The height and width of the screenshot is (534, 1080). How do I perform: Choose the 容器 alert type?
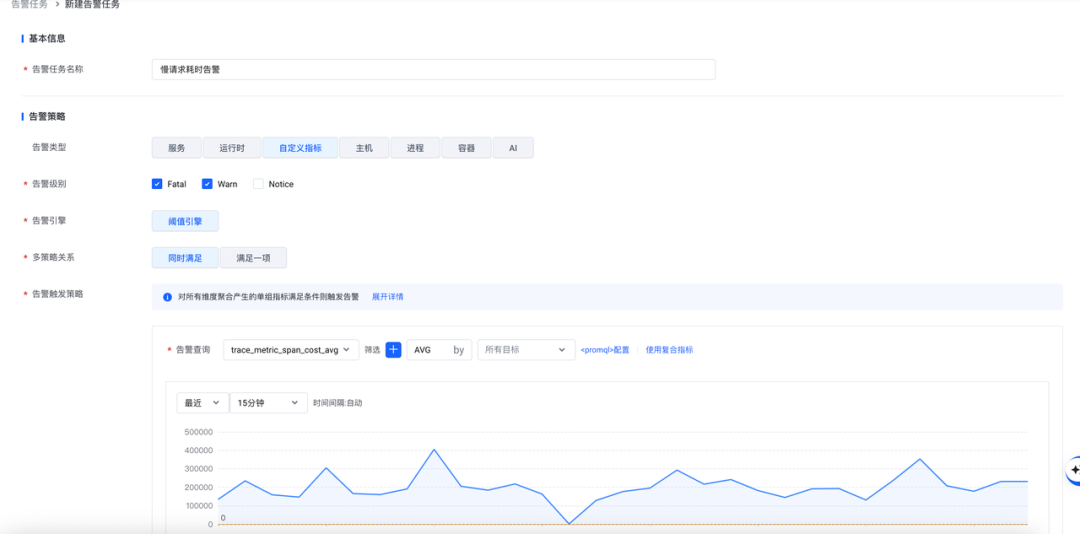tap(467, 148)
